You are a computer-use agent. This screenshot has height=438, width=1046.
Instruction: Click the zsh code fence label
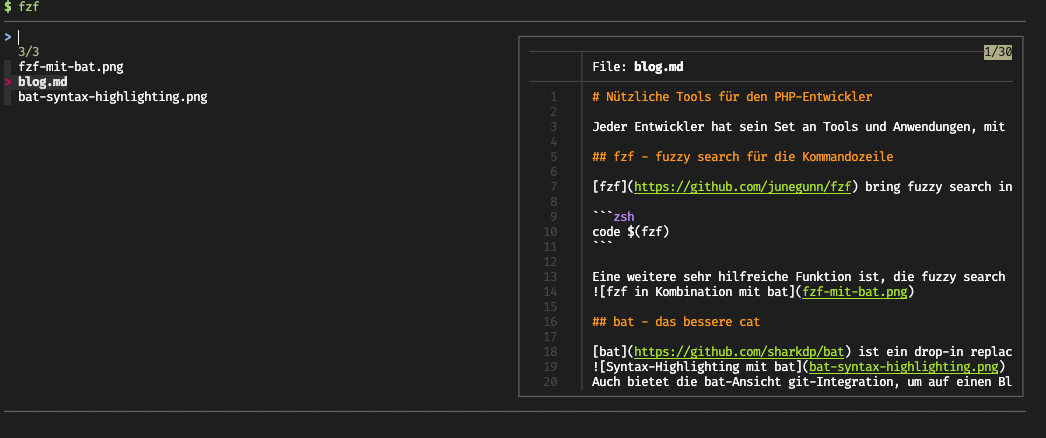[x=624, y=217]
